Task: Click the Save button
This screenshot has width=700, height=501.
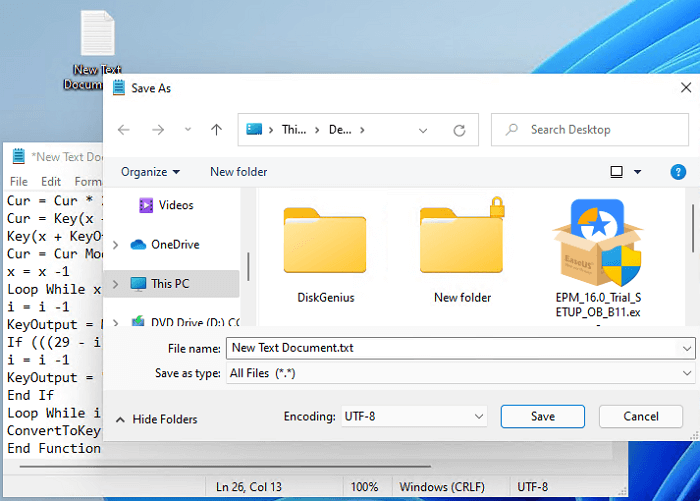Action: tap(542, 416)
